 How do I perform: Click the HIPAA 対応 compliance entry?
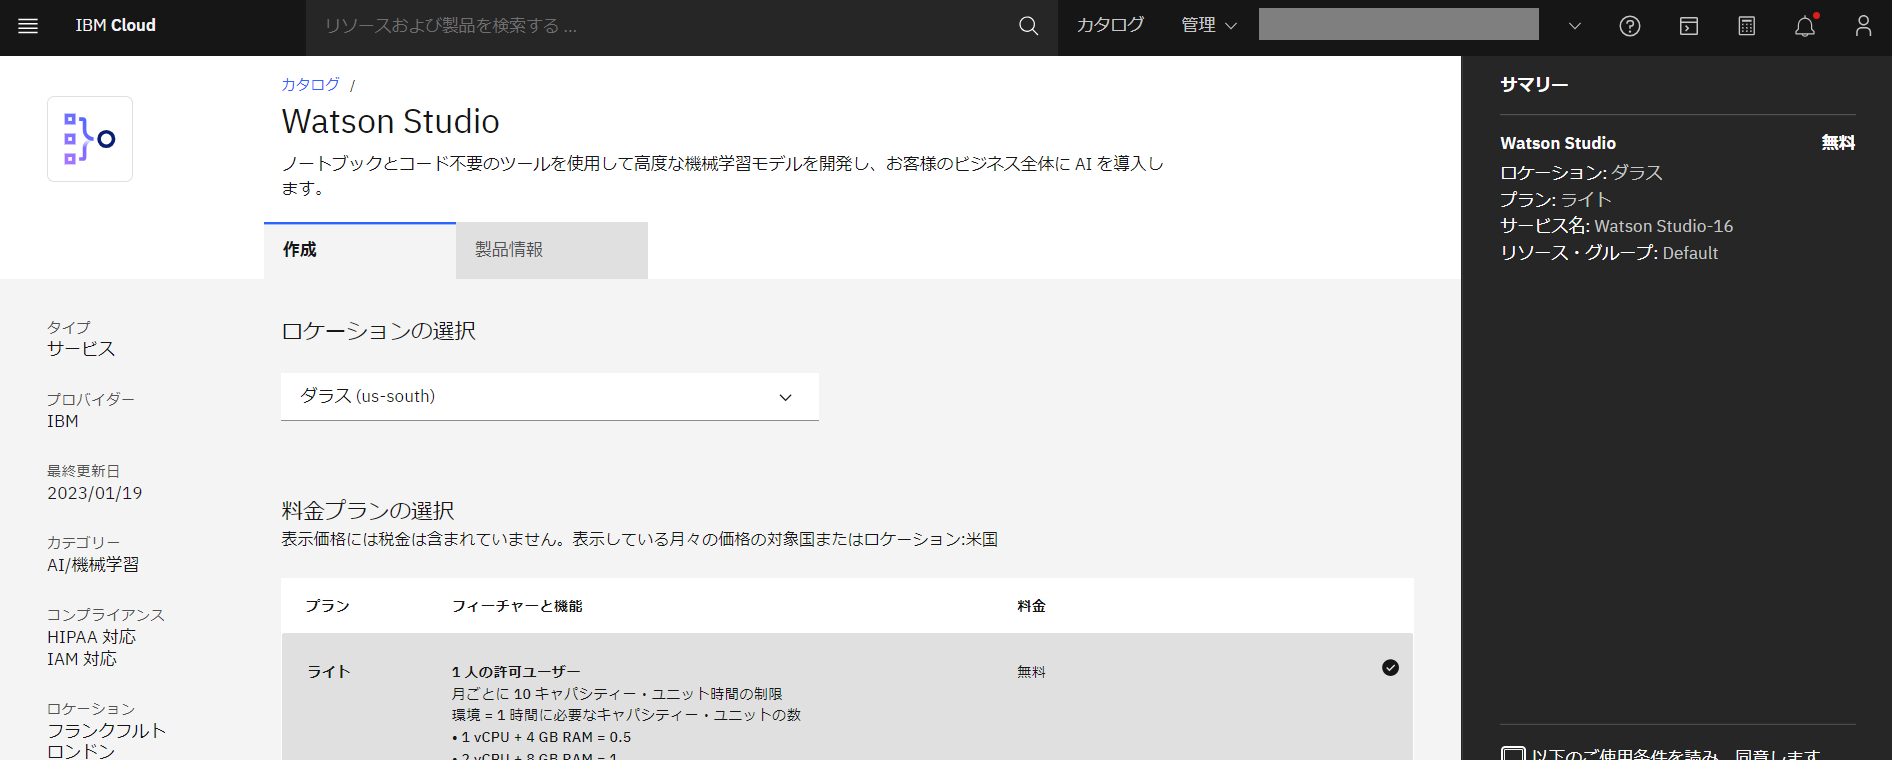click(91, 637)
